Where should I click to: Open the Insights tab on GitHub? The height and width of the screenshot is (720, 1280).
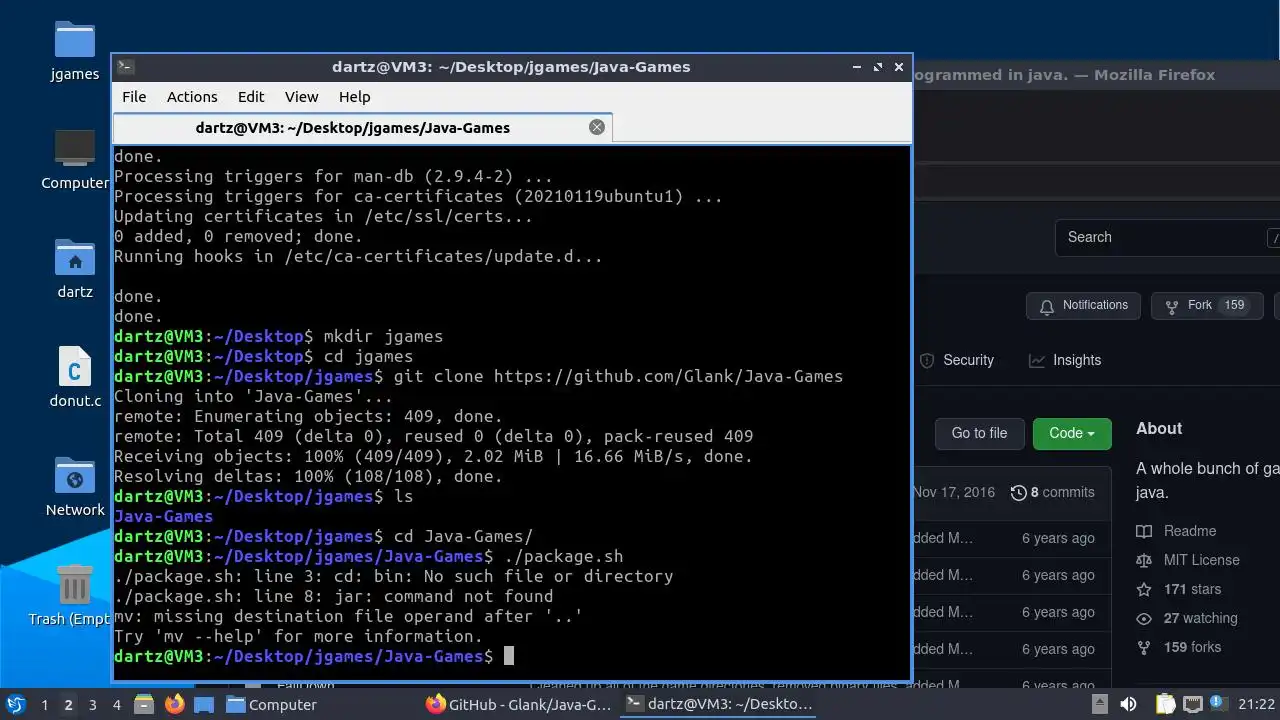1065,360
